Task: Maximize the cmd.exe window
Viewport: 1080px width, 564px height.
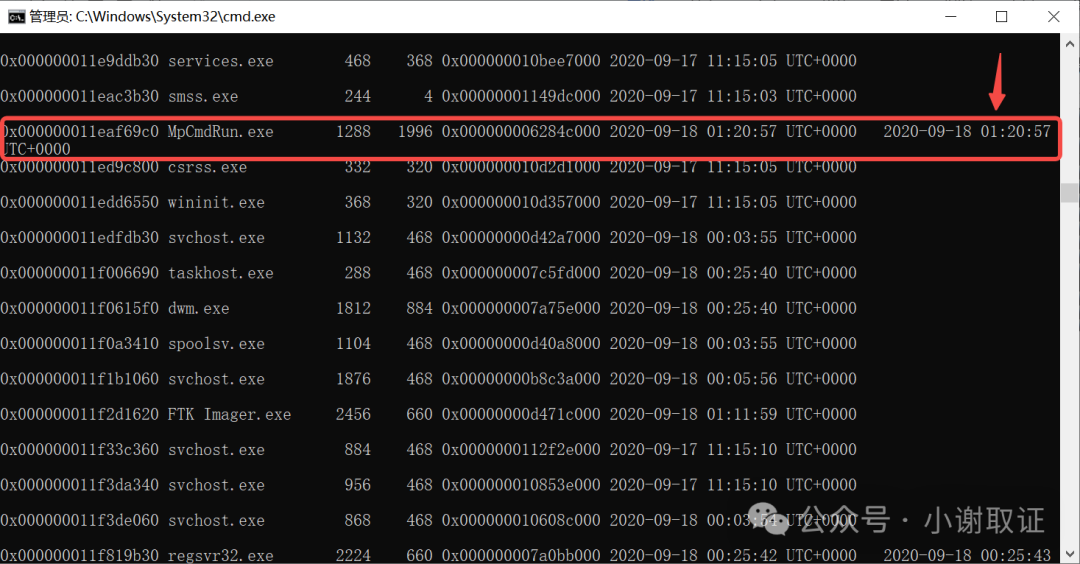Action: (x=1001, y=17)
